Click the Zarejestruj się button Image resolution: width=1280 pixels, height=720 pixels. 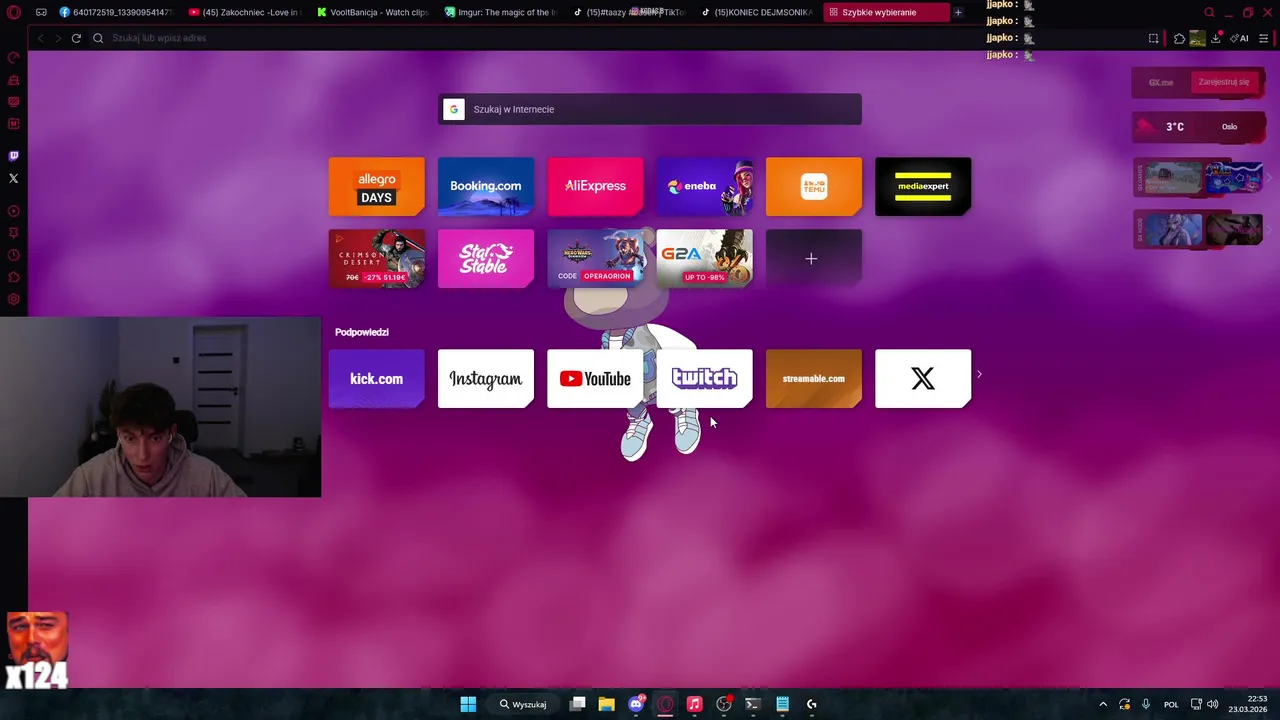pos(1224,82)
